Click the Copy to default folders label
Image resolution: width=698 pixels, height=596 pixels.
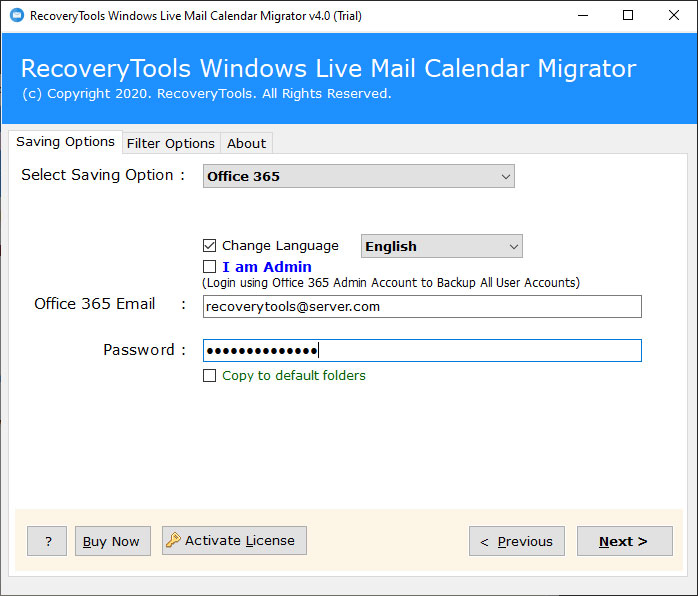pyautogui.click(x=294, y=376)
